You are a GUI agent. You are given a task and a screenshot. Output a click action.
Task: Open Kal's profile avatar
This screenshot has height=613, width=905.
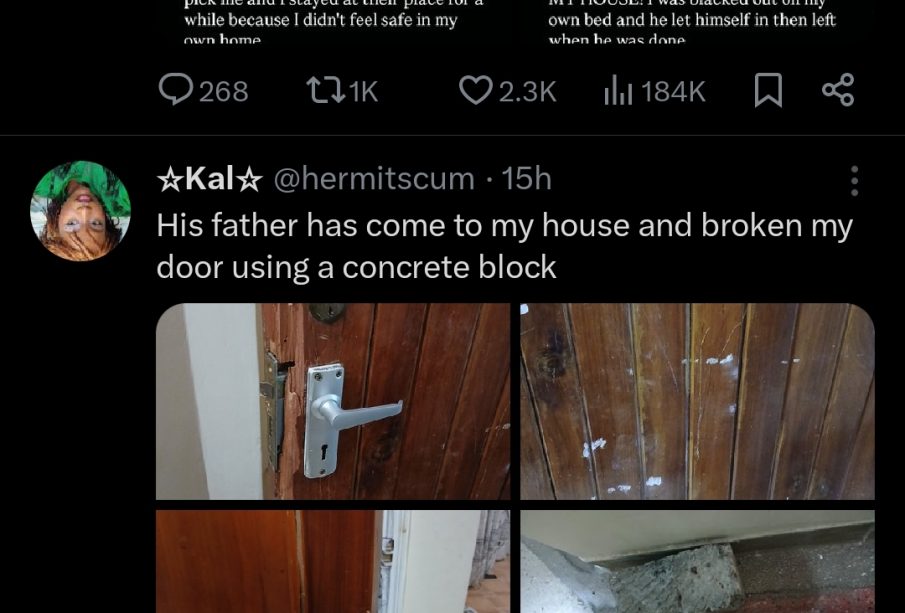pos(80,211)
